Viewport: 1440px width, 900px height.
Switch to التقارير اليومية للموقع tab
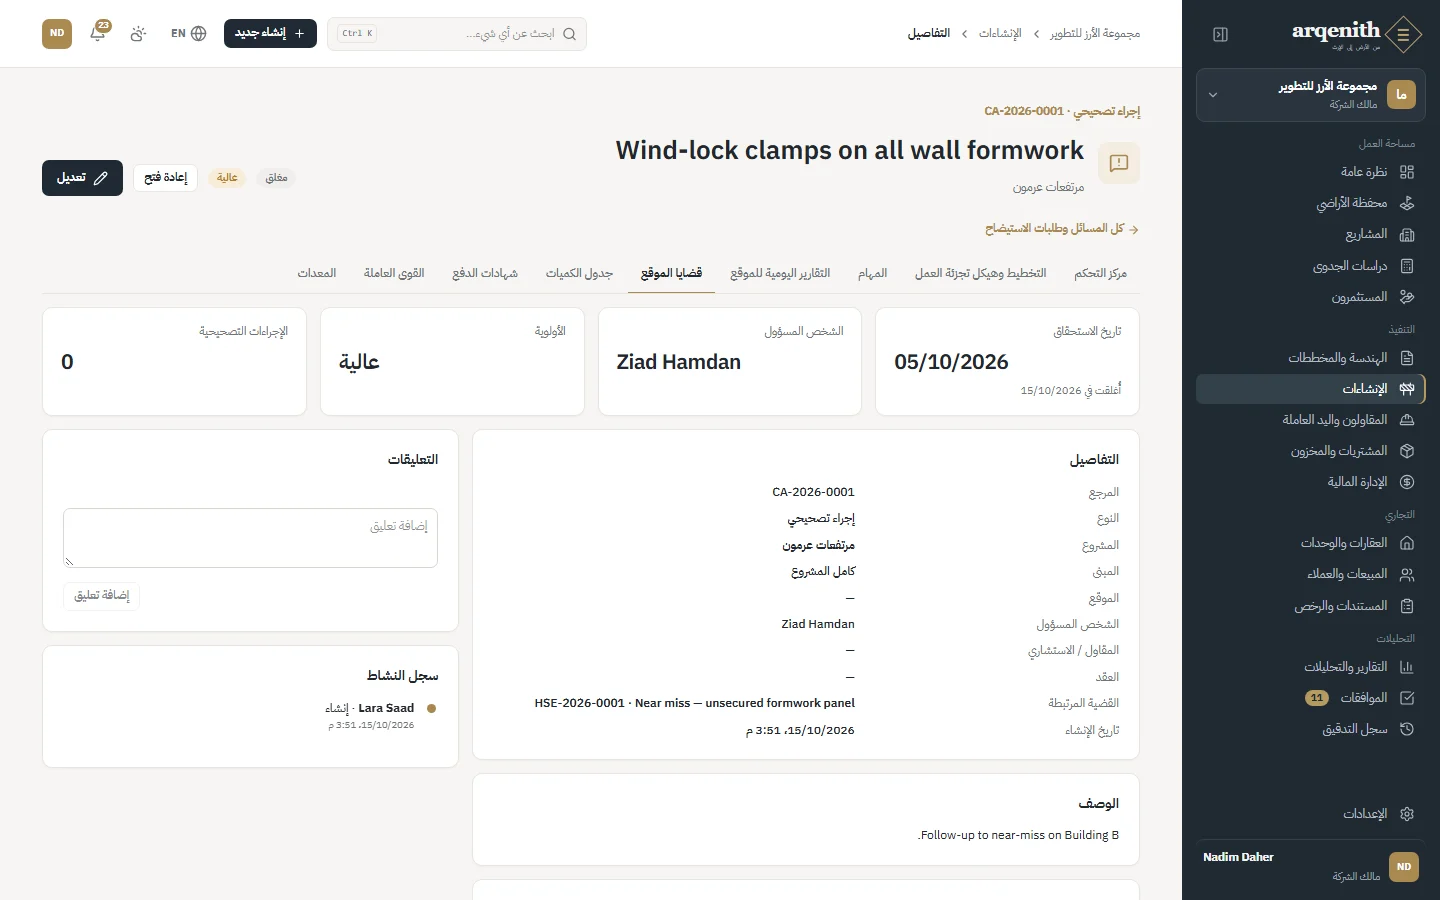780,273
